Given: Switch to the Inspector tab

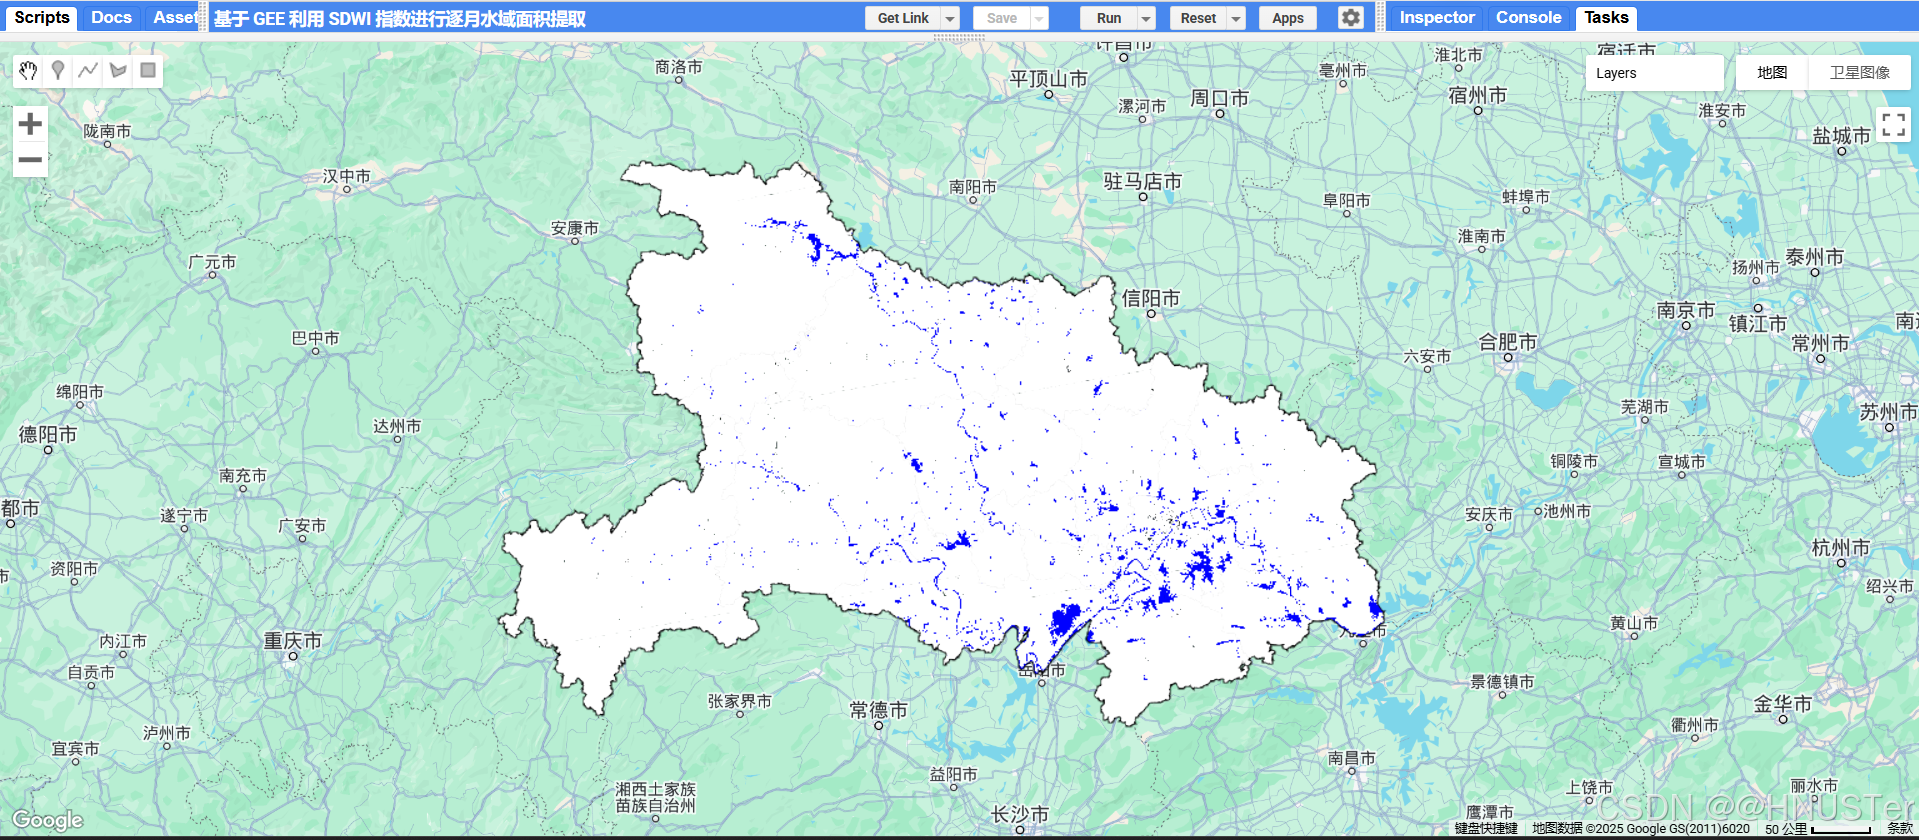Looking at the screenshot, I should point(1437,17).
